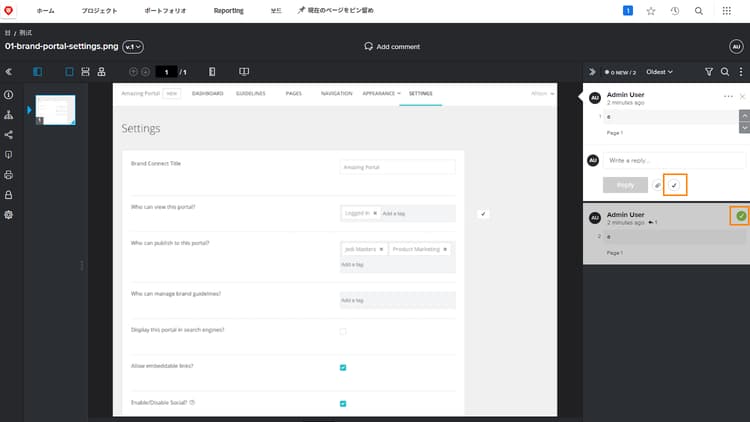This screenshot has width=750, height=422.
Task: Click the page number input field
Action: pyautogui.click(x=166, y=72)
